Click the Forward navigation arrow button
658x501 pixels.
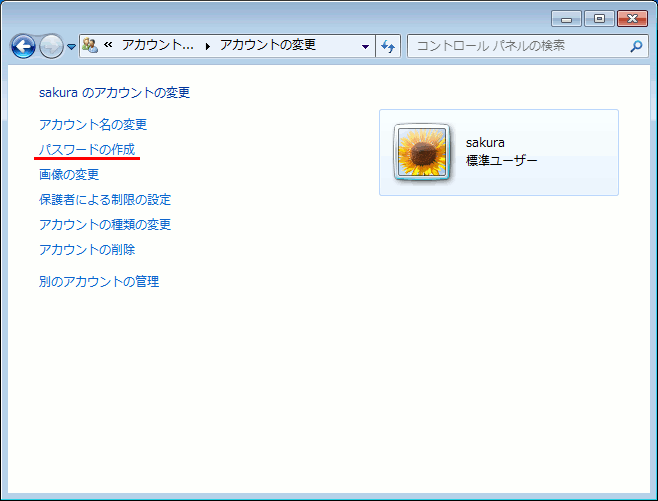pos(51,46)
